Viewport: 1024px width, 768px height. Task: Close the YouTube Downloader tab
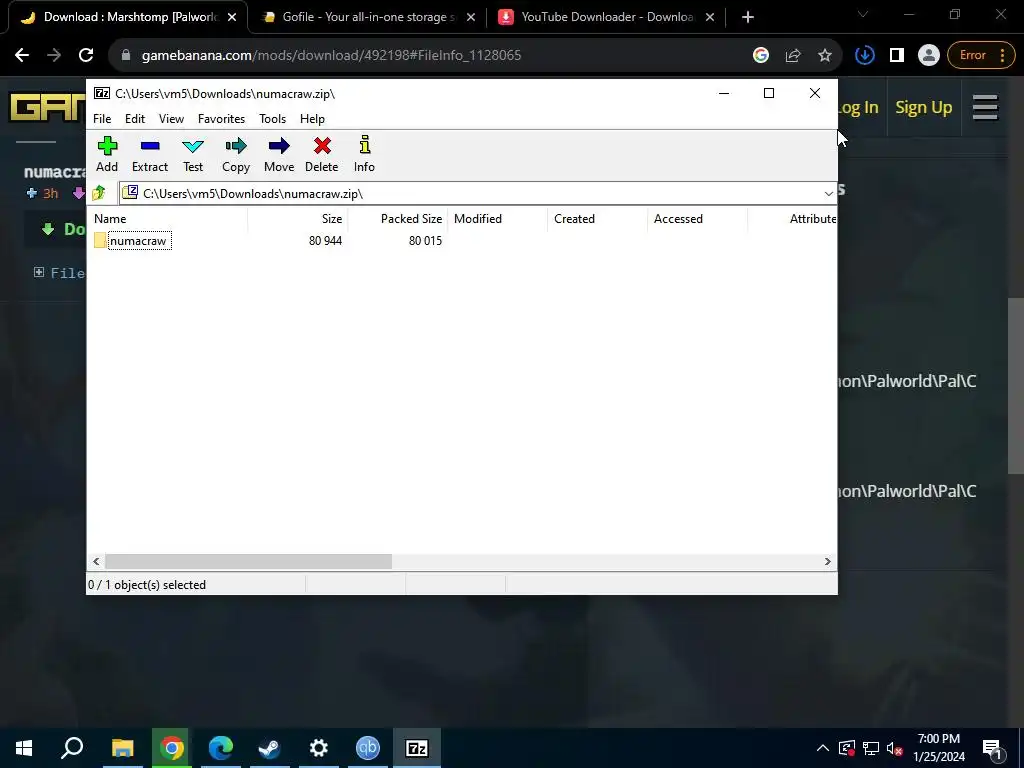pos(710,17)
